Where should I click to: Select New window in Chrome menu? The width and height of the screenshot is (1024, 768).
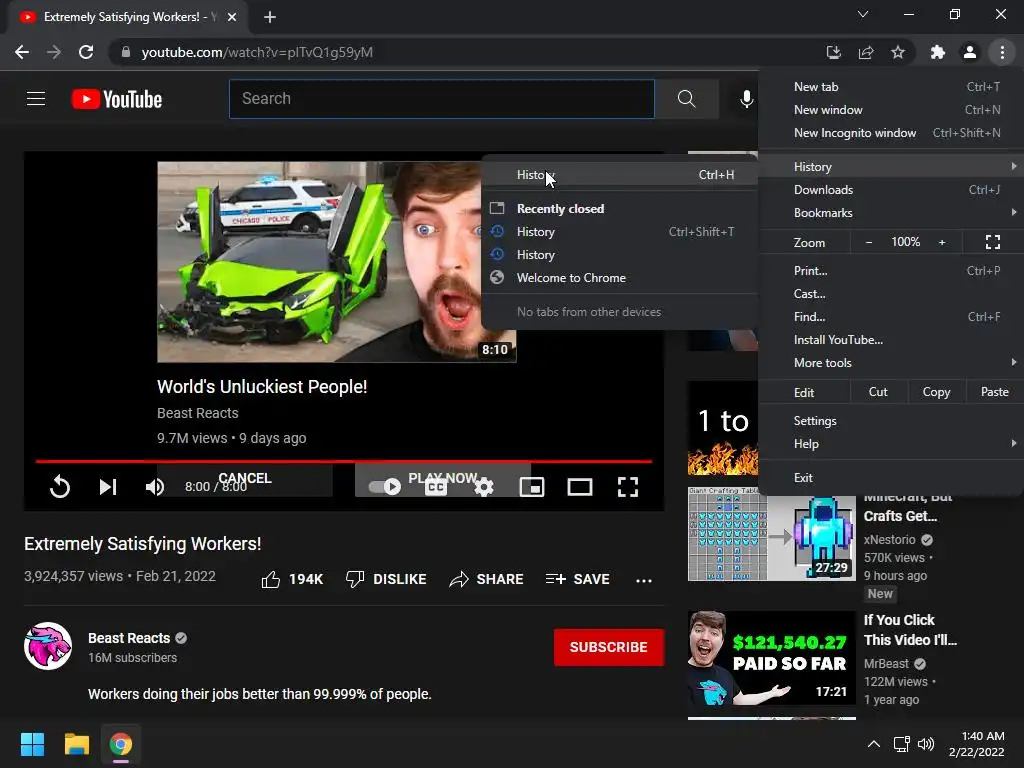[x=891, y=110]
